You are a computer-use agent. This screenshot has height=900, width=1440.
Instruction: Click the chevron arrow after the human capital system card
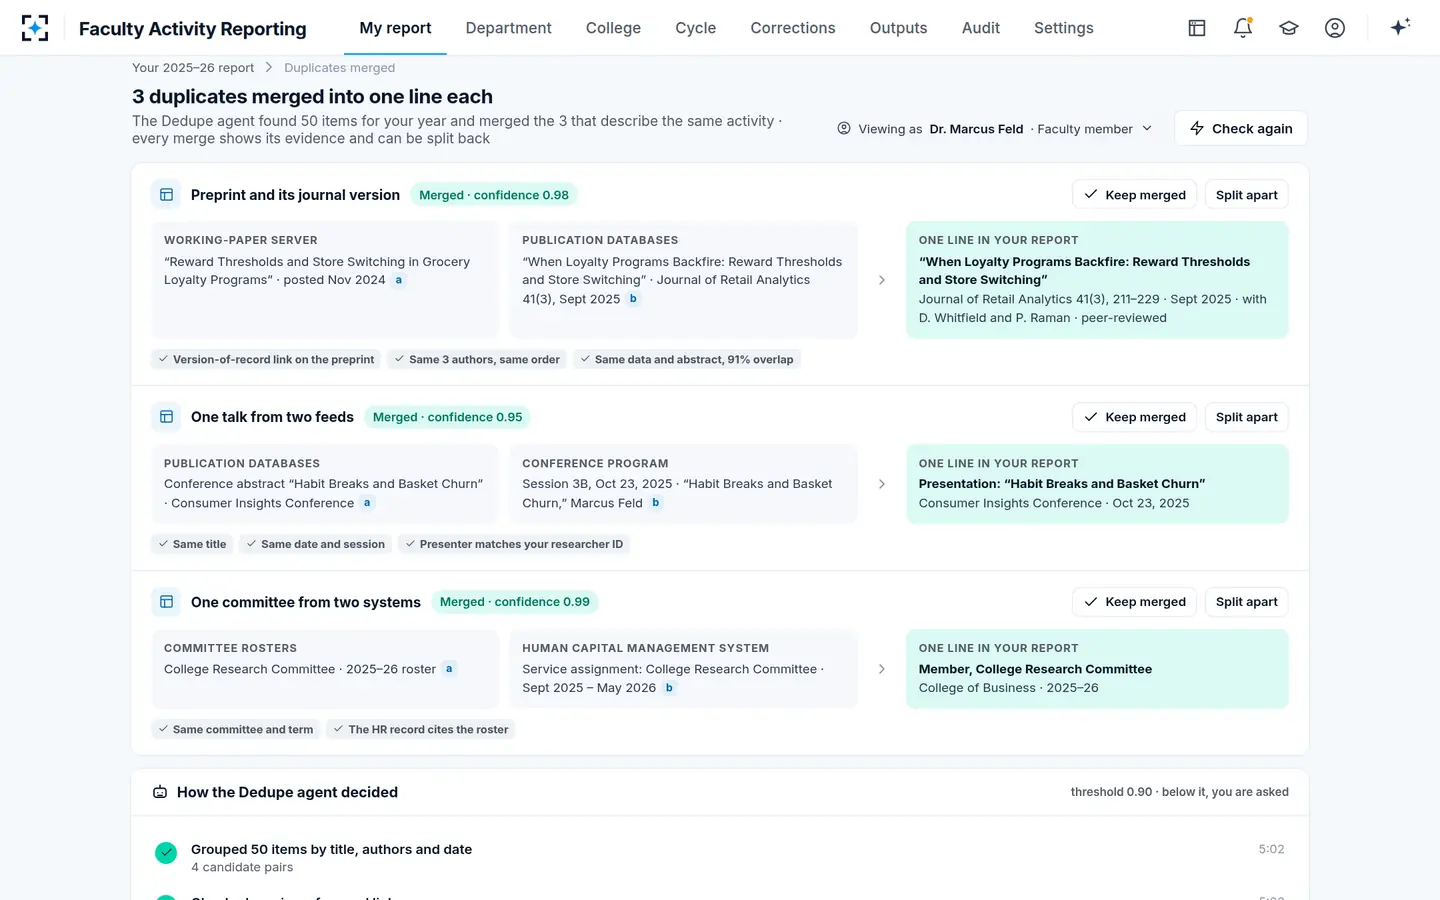[881, 669]
